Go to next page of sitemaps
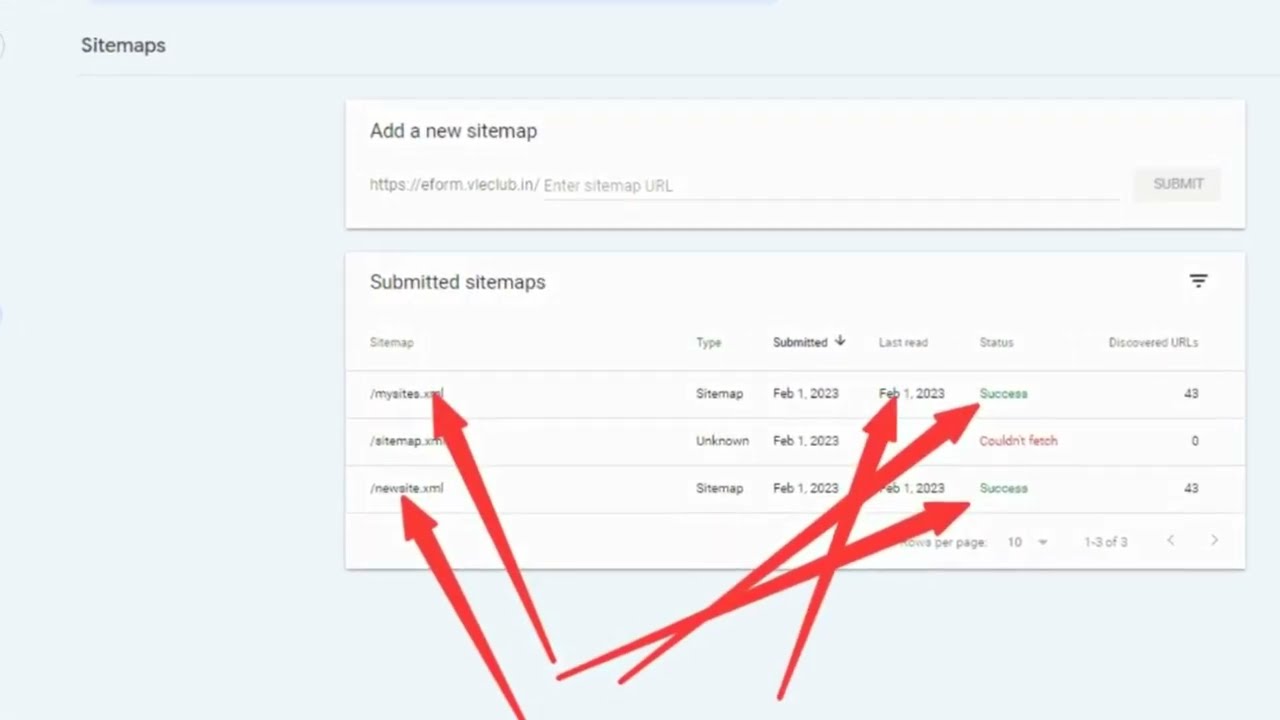Image resolution: width=1280 pixels, height=720 pixels. [1214, 541]
